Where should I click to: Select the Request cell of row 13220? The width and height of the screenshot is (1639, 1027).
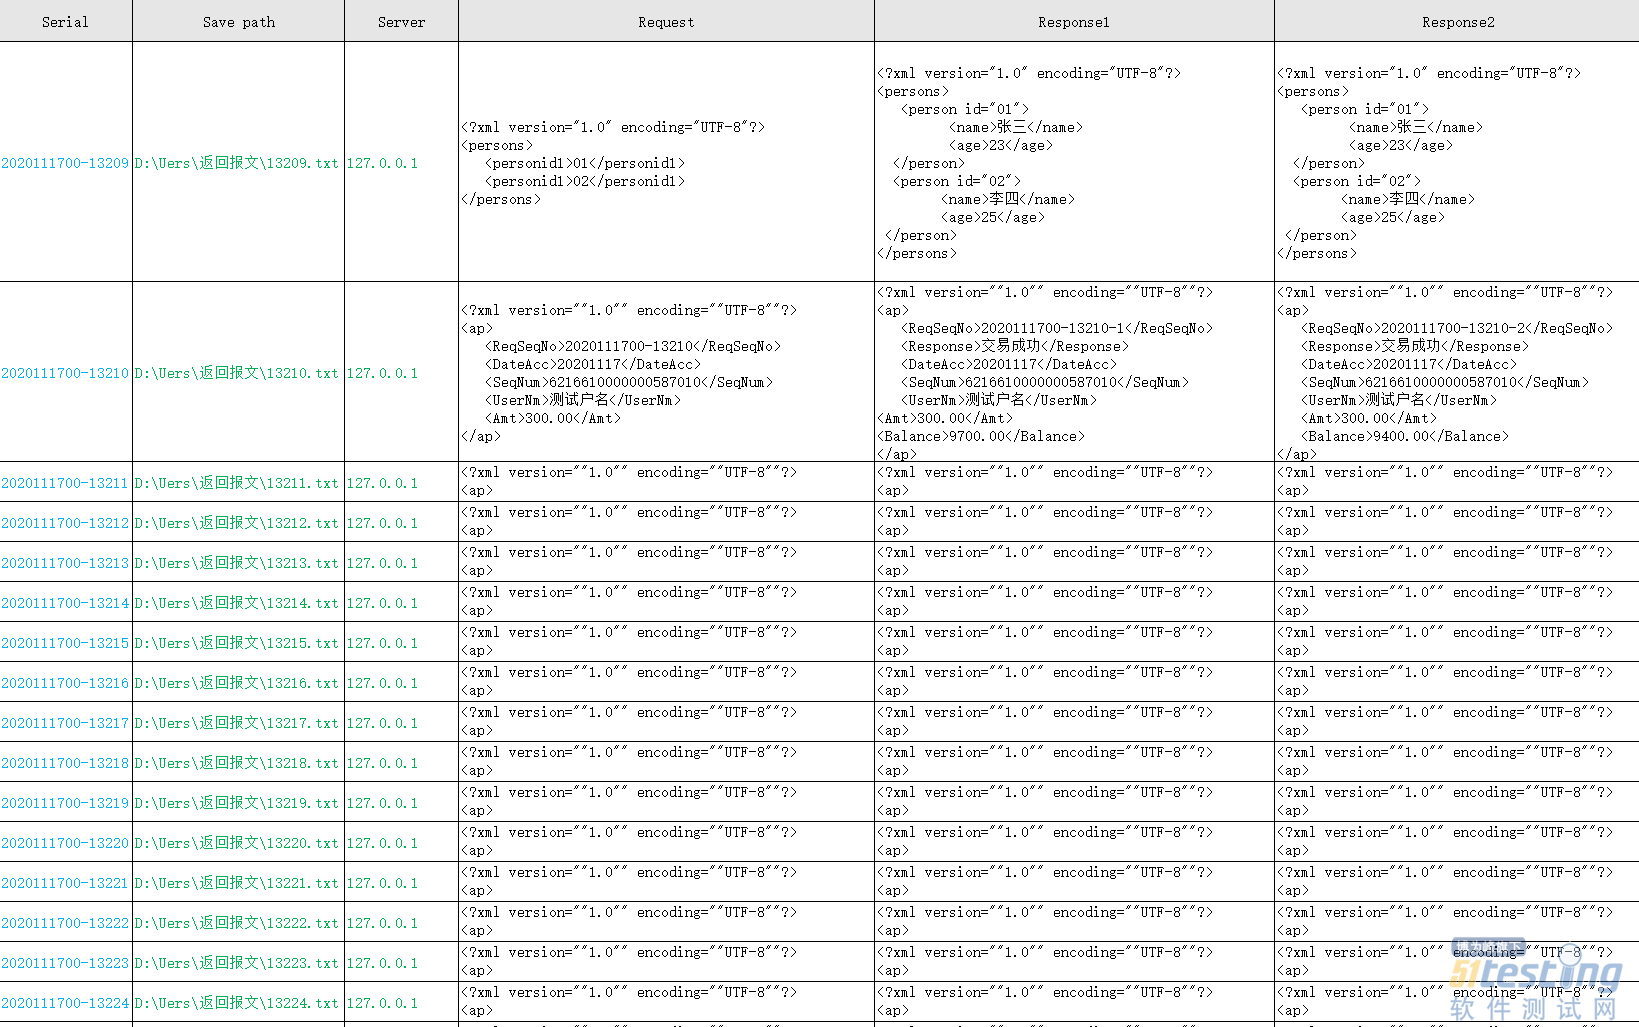tap(666, 842)
